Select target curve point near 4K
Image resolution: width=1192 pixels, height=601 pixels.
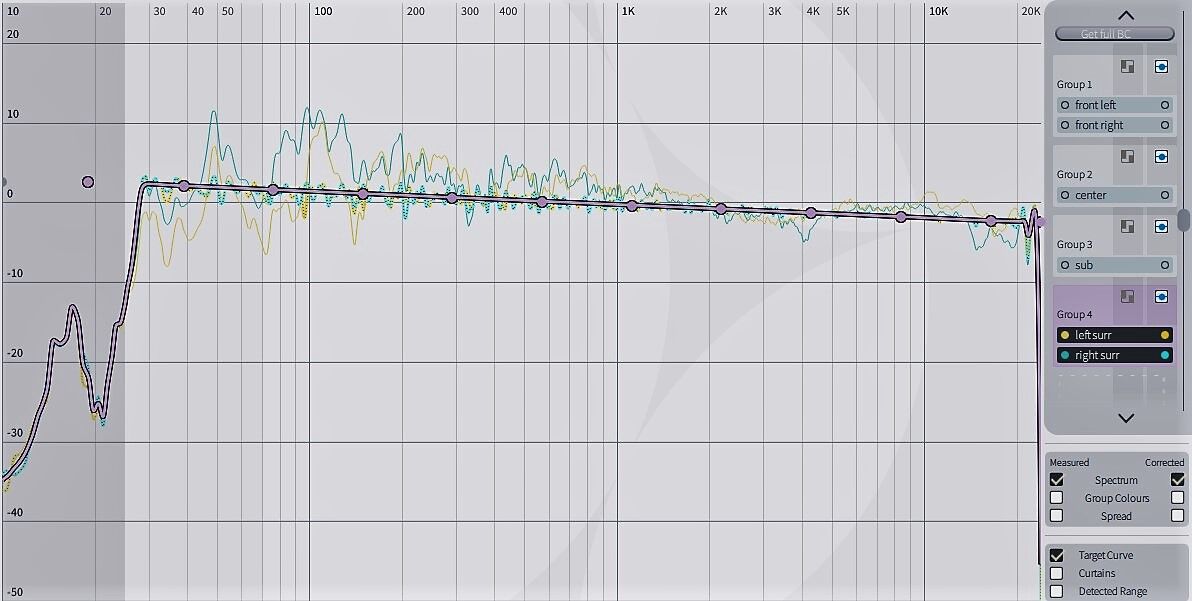tap(811, 213)
